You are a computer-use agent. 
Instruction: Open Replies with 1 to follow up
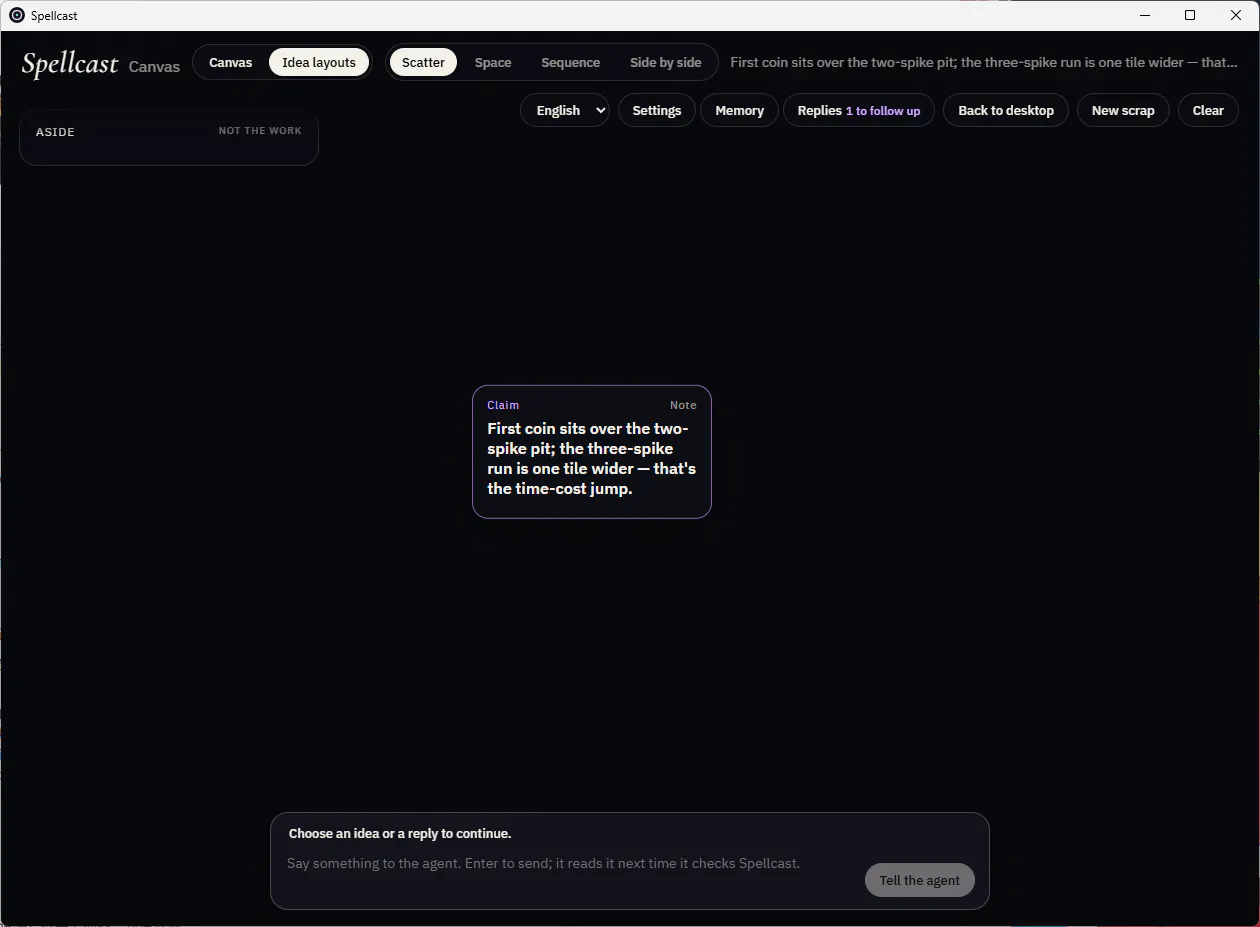point(859,110)
